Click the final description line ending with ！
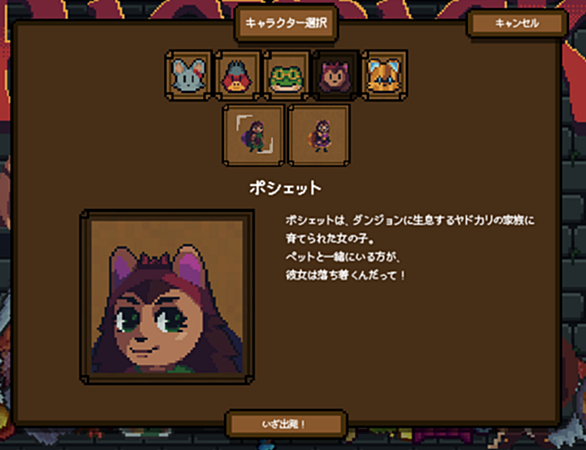This screenshot has height=450, width=586. click(345, 275)
